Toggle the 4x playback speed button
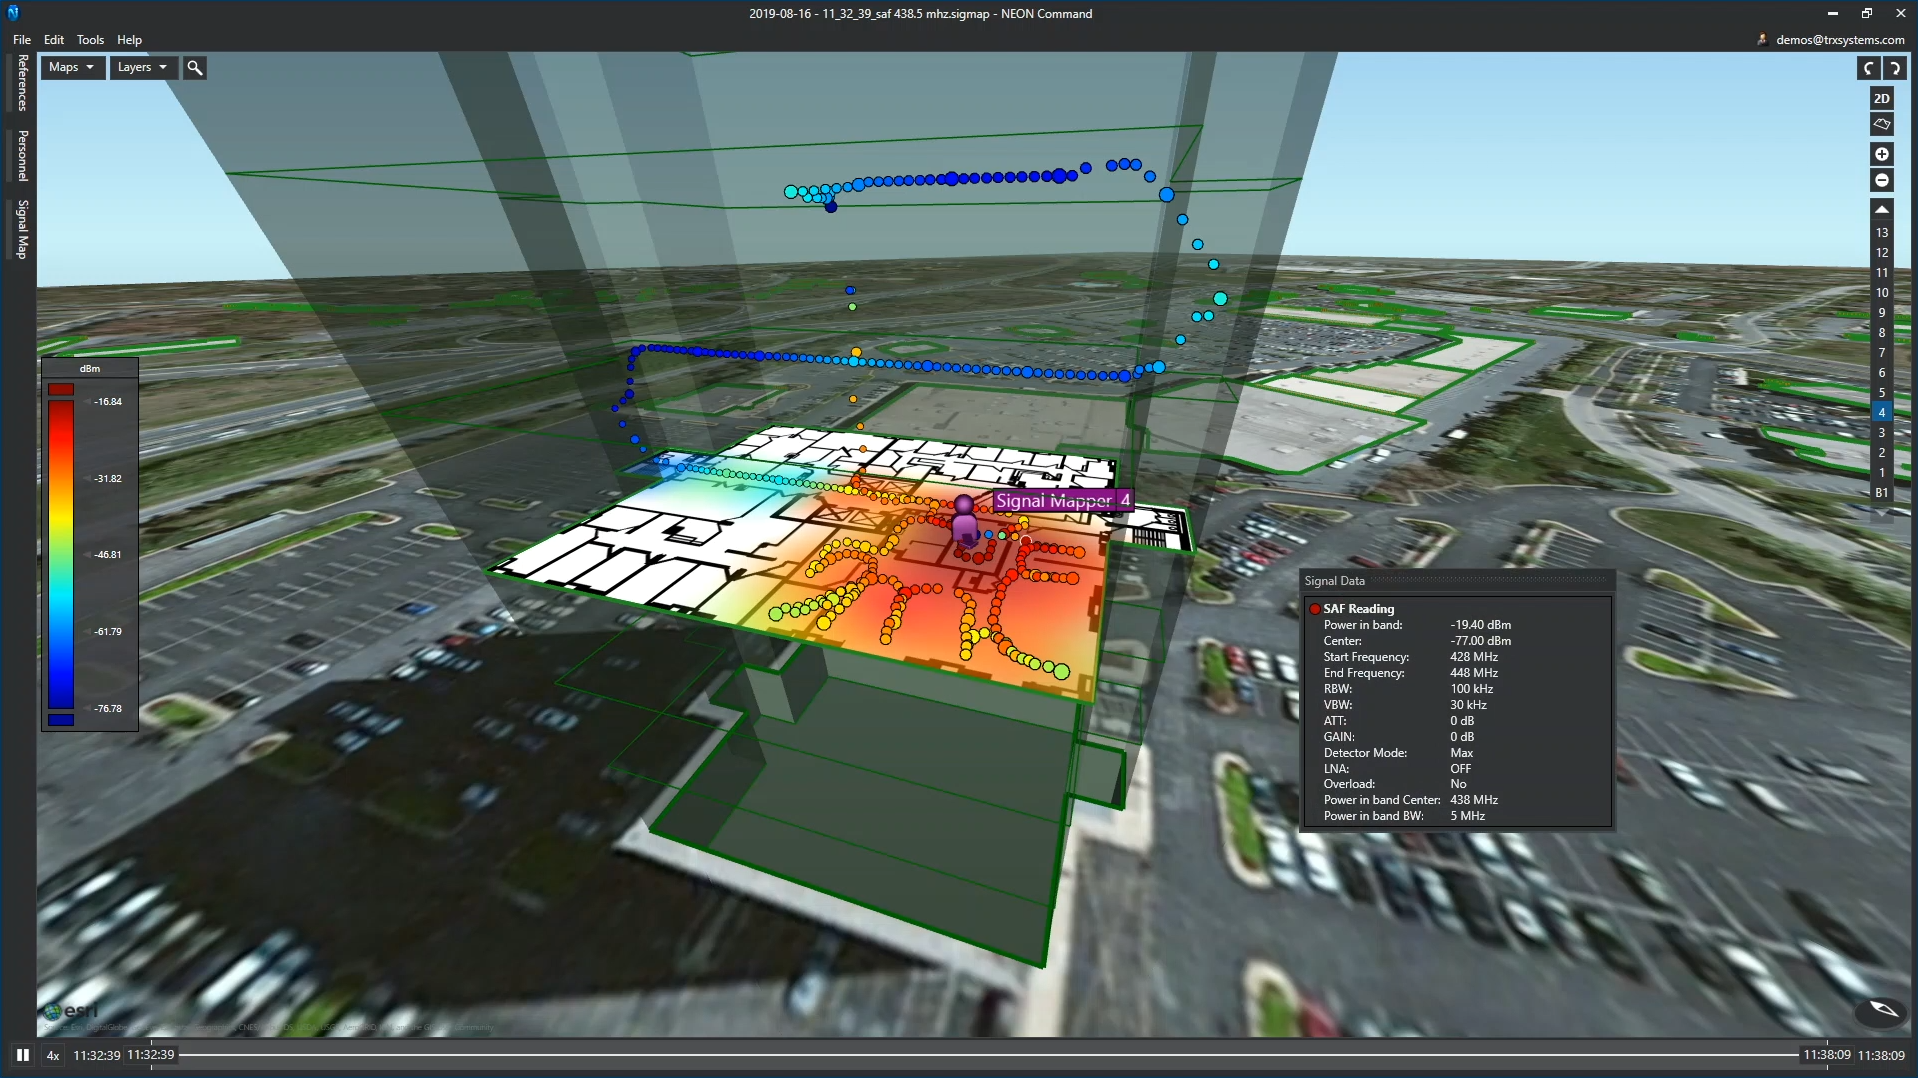Screen dimensions: 1918x1078 click(53, 1055)
